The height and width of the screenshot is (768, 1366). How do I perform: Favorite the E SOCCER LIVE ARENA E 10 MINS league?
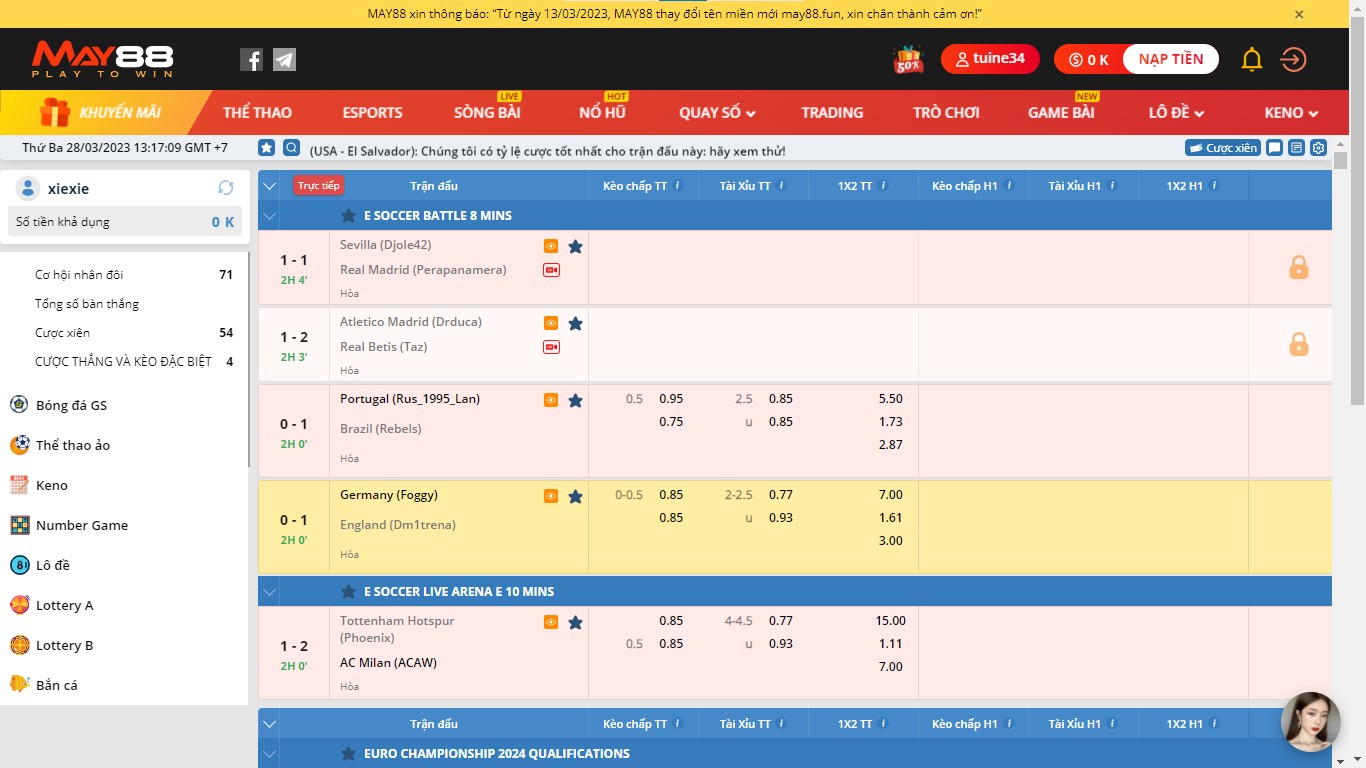(348, 591)
